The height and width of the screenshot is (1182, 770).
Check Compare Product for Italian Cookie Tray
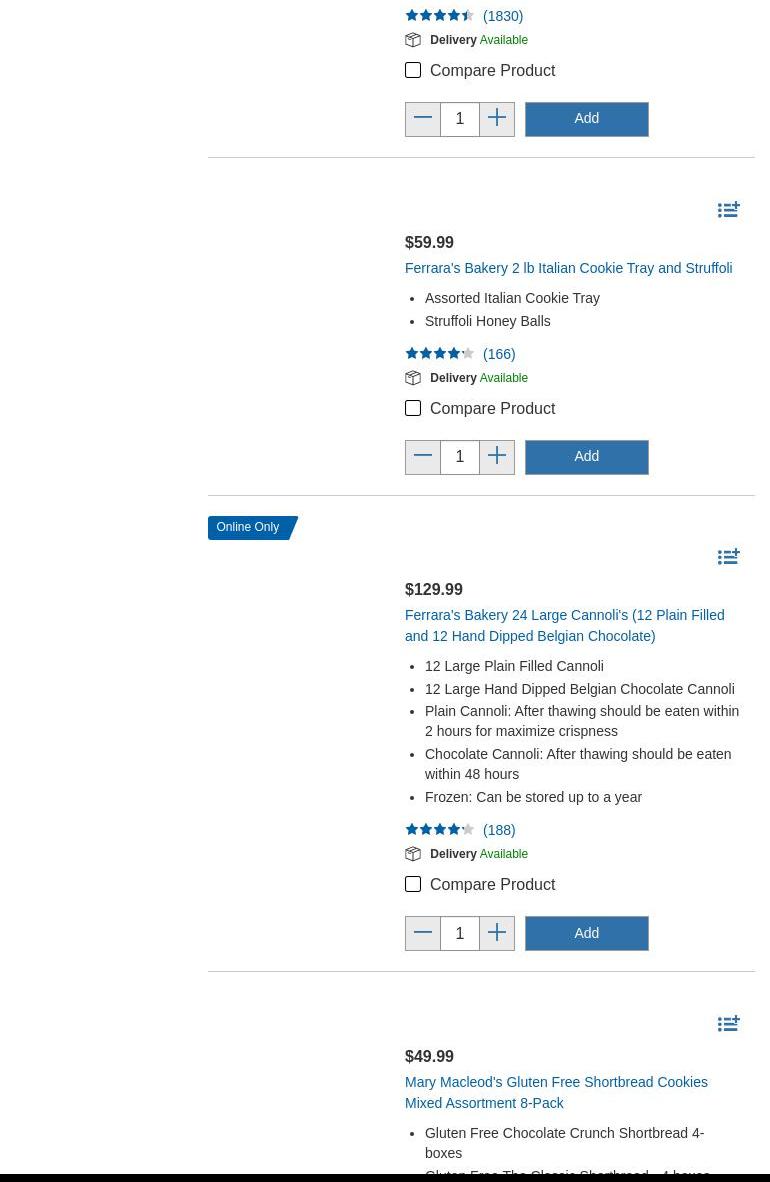(x=413, y=409)
